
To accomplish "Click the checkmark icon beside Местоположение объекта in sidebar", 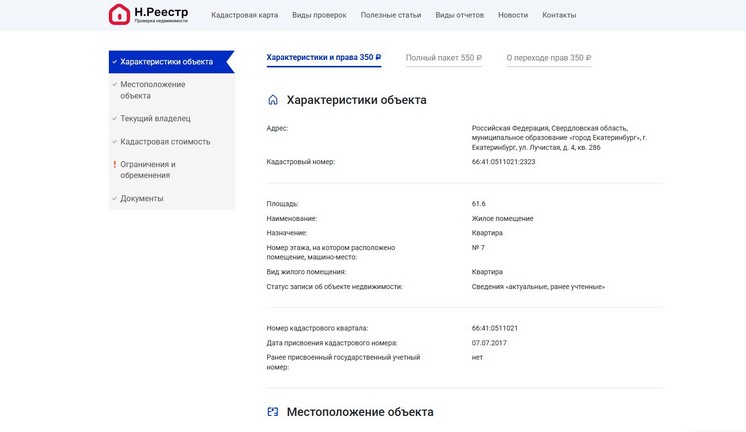I will [x=115, y=84].
